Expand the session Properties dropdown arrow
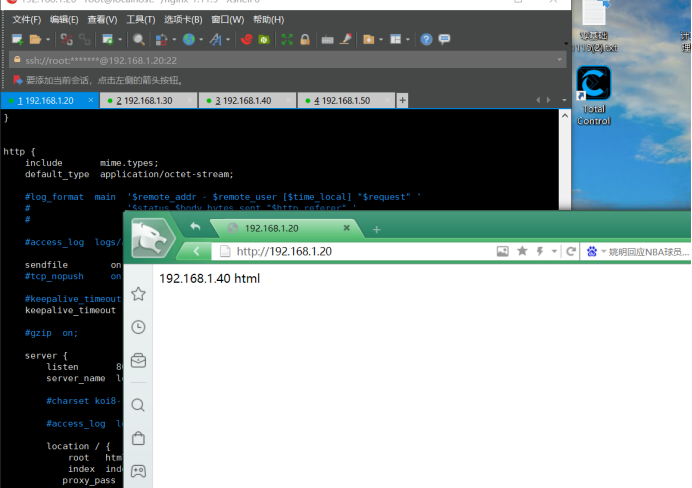 (120, 40)
